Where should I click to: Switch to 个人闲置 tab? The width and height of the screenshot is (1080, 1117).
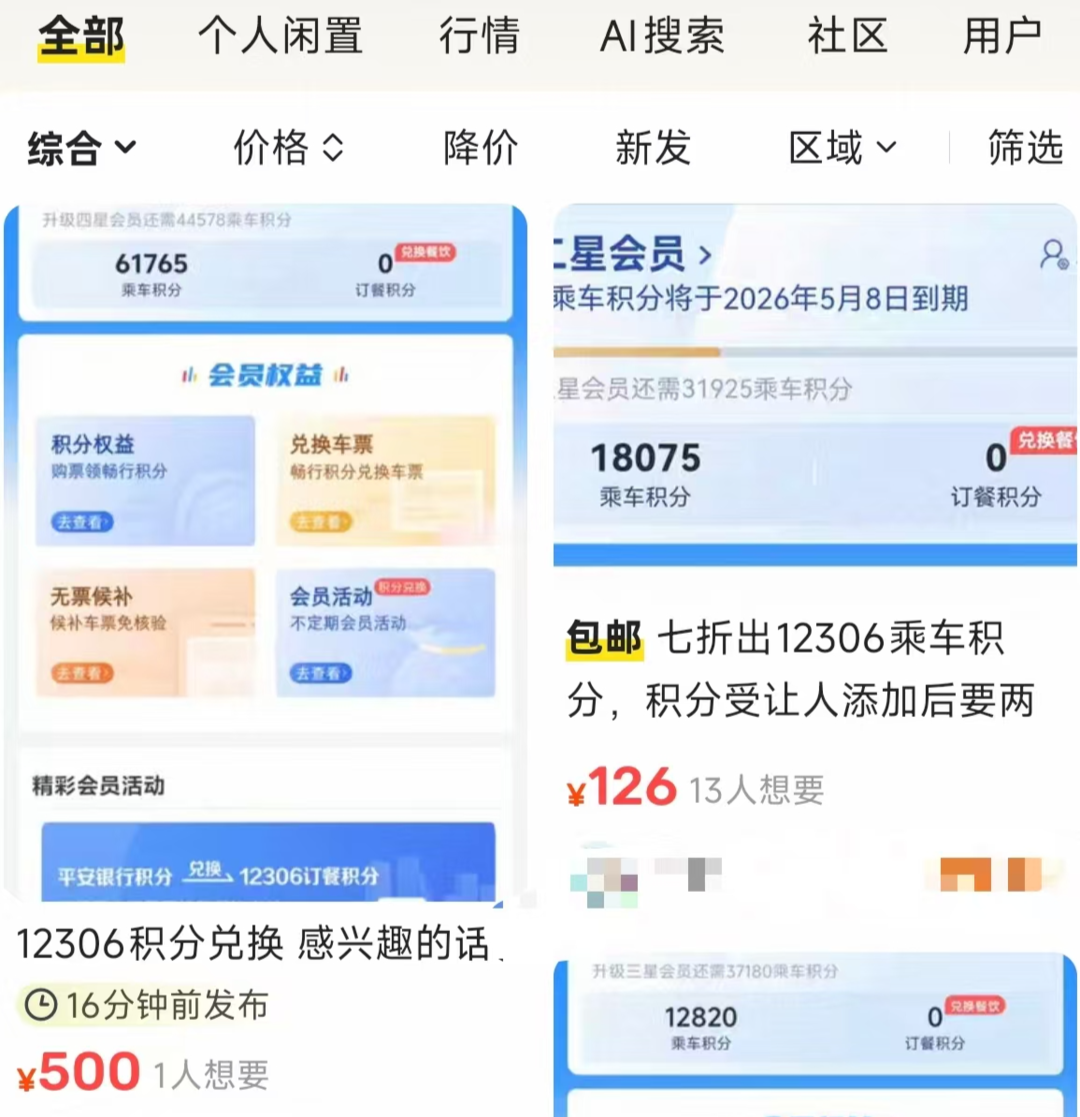click(x=281, y=36)
